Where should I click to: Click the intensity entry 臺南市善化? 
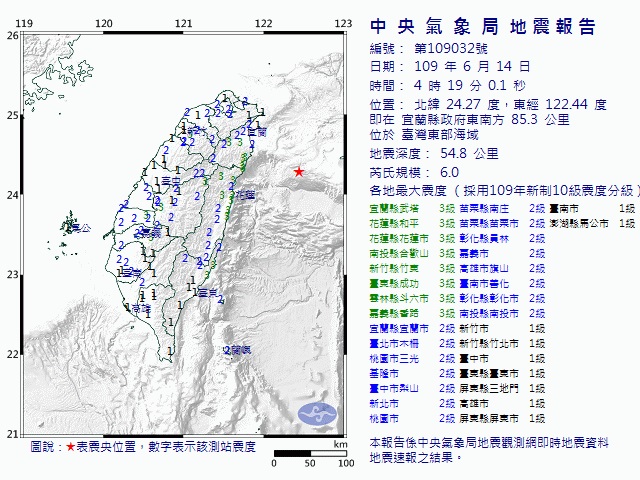tap(484, 284)
